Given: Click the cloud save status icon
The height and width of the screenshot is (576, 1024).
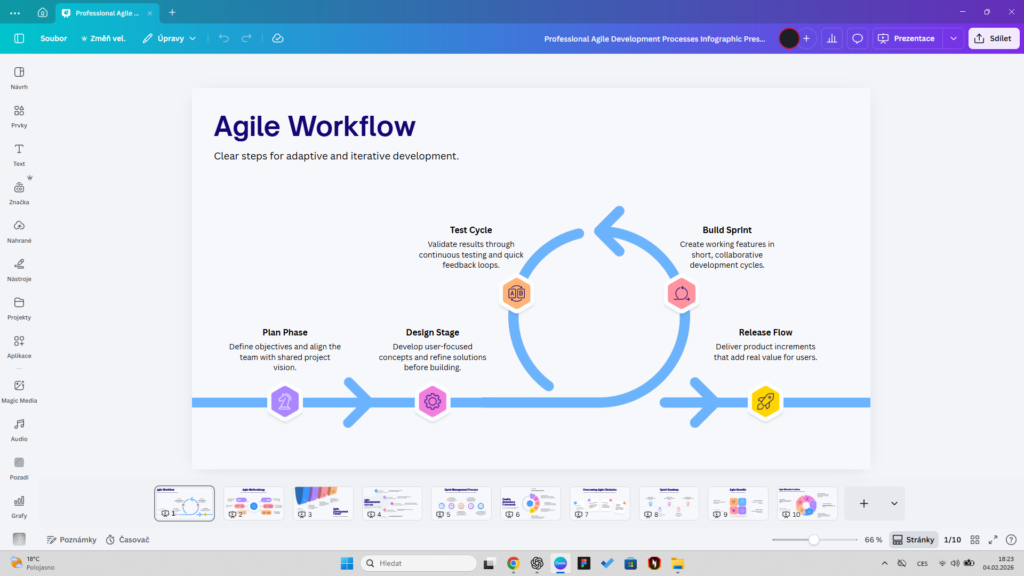Looking at the screenshot, I should coord(278,38).
